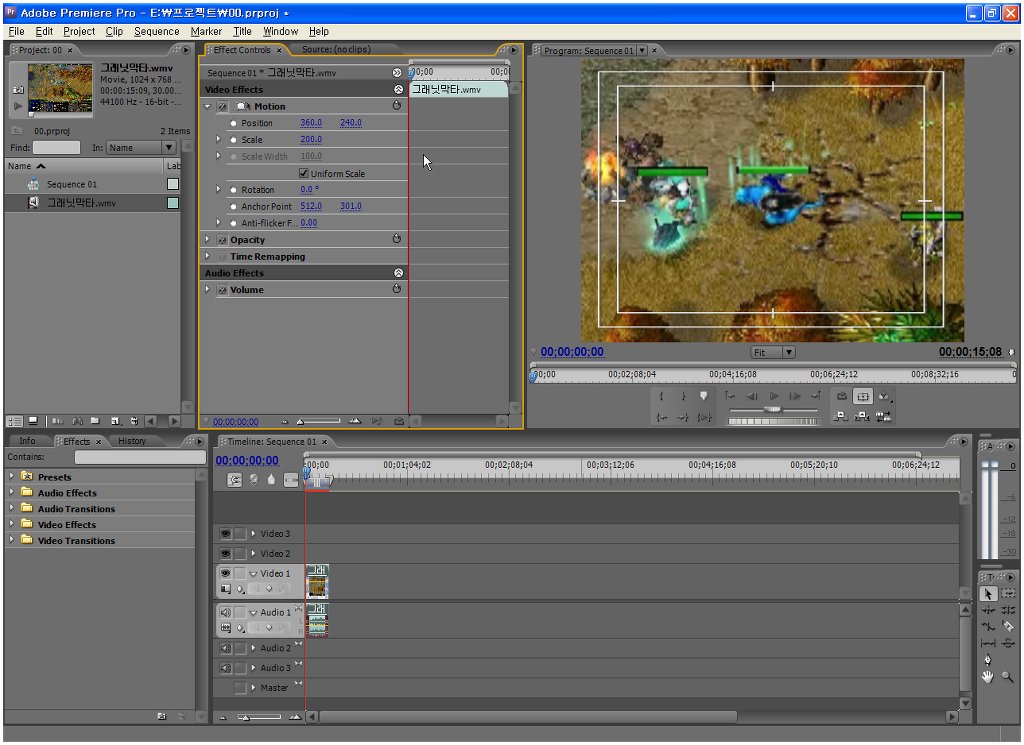This screenshot has height=745, width=1024.
Task: Click Set In Point in Program monitor
Action: (661, 397)
